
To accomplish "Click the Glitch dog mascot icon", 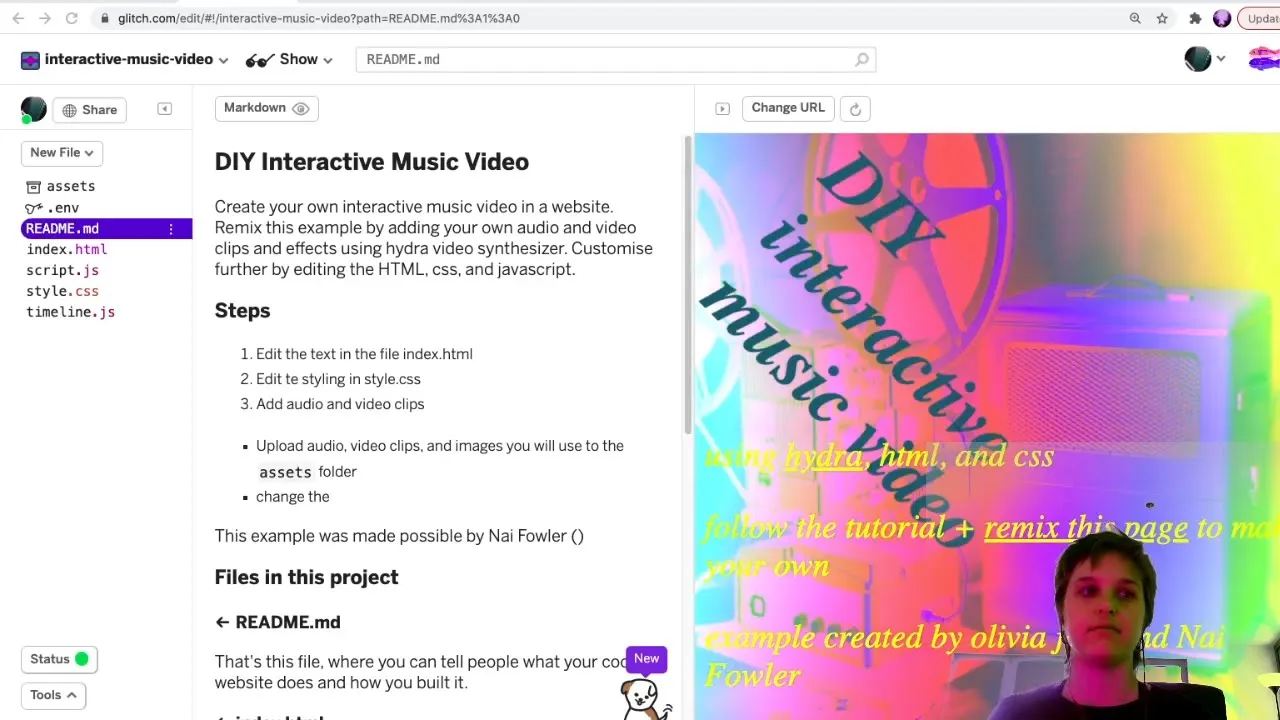I will pos(643,698).
